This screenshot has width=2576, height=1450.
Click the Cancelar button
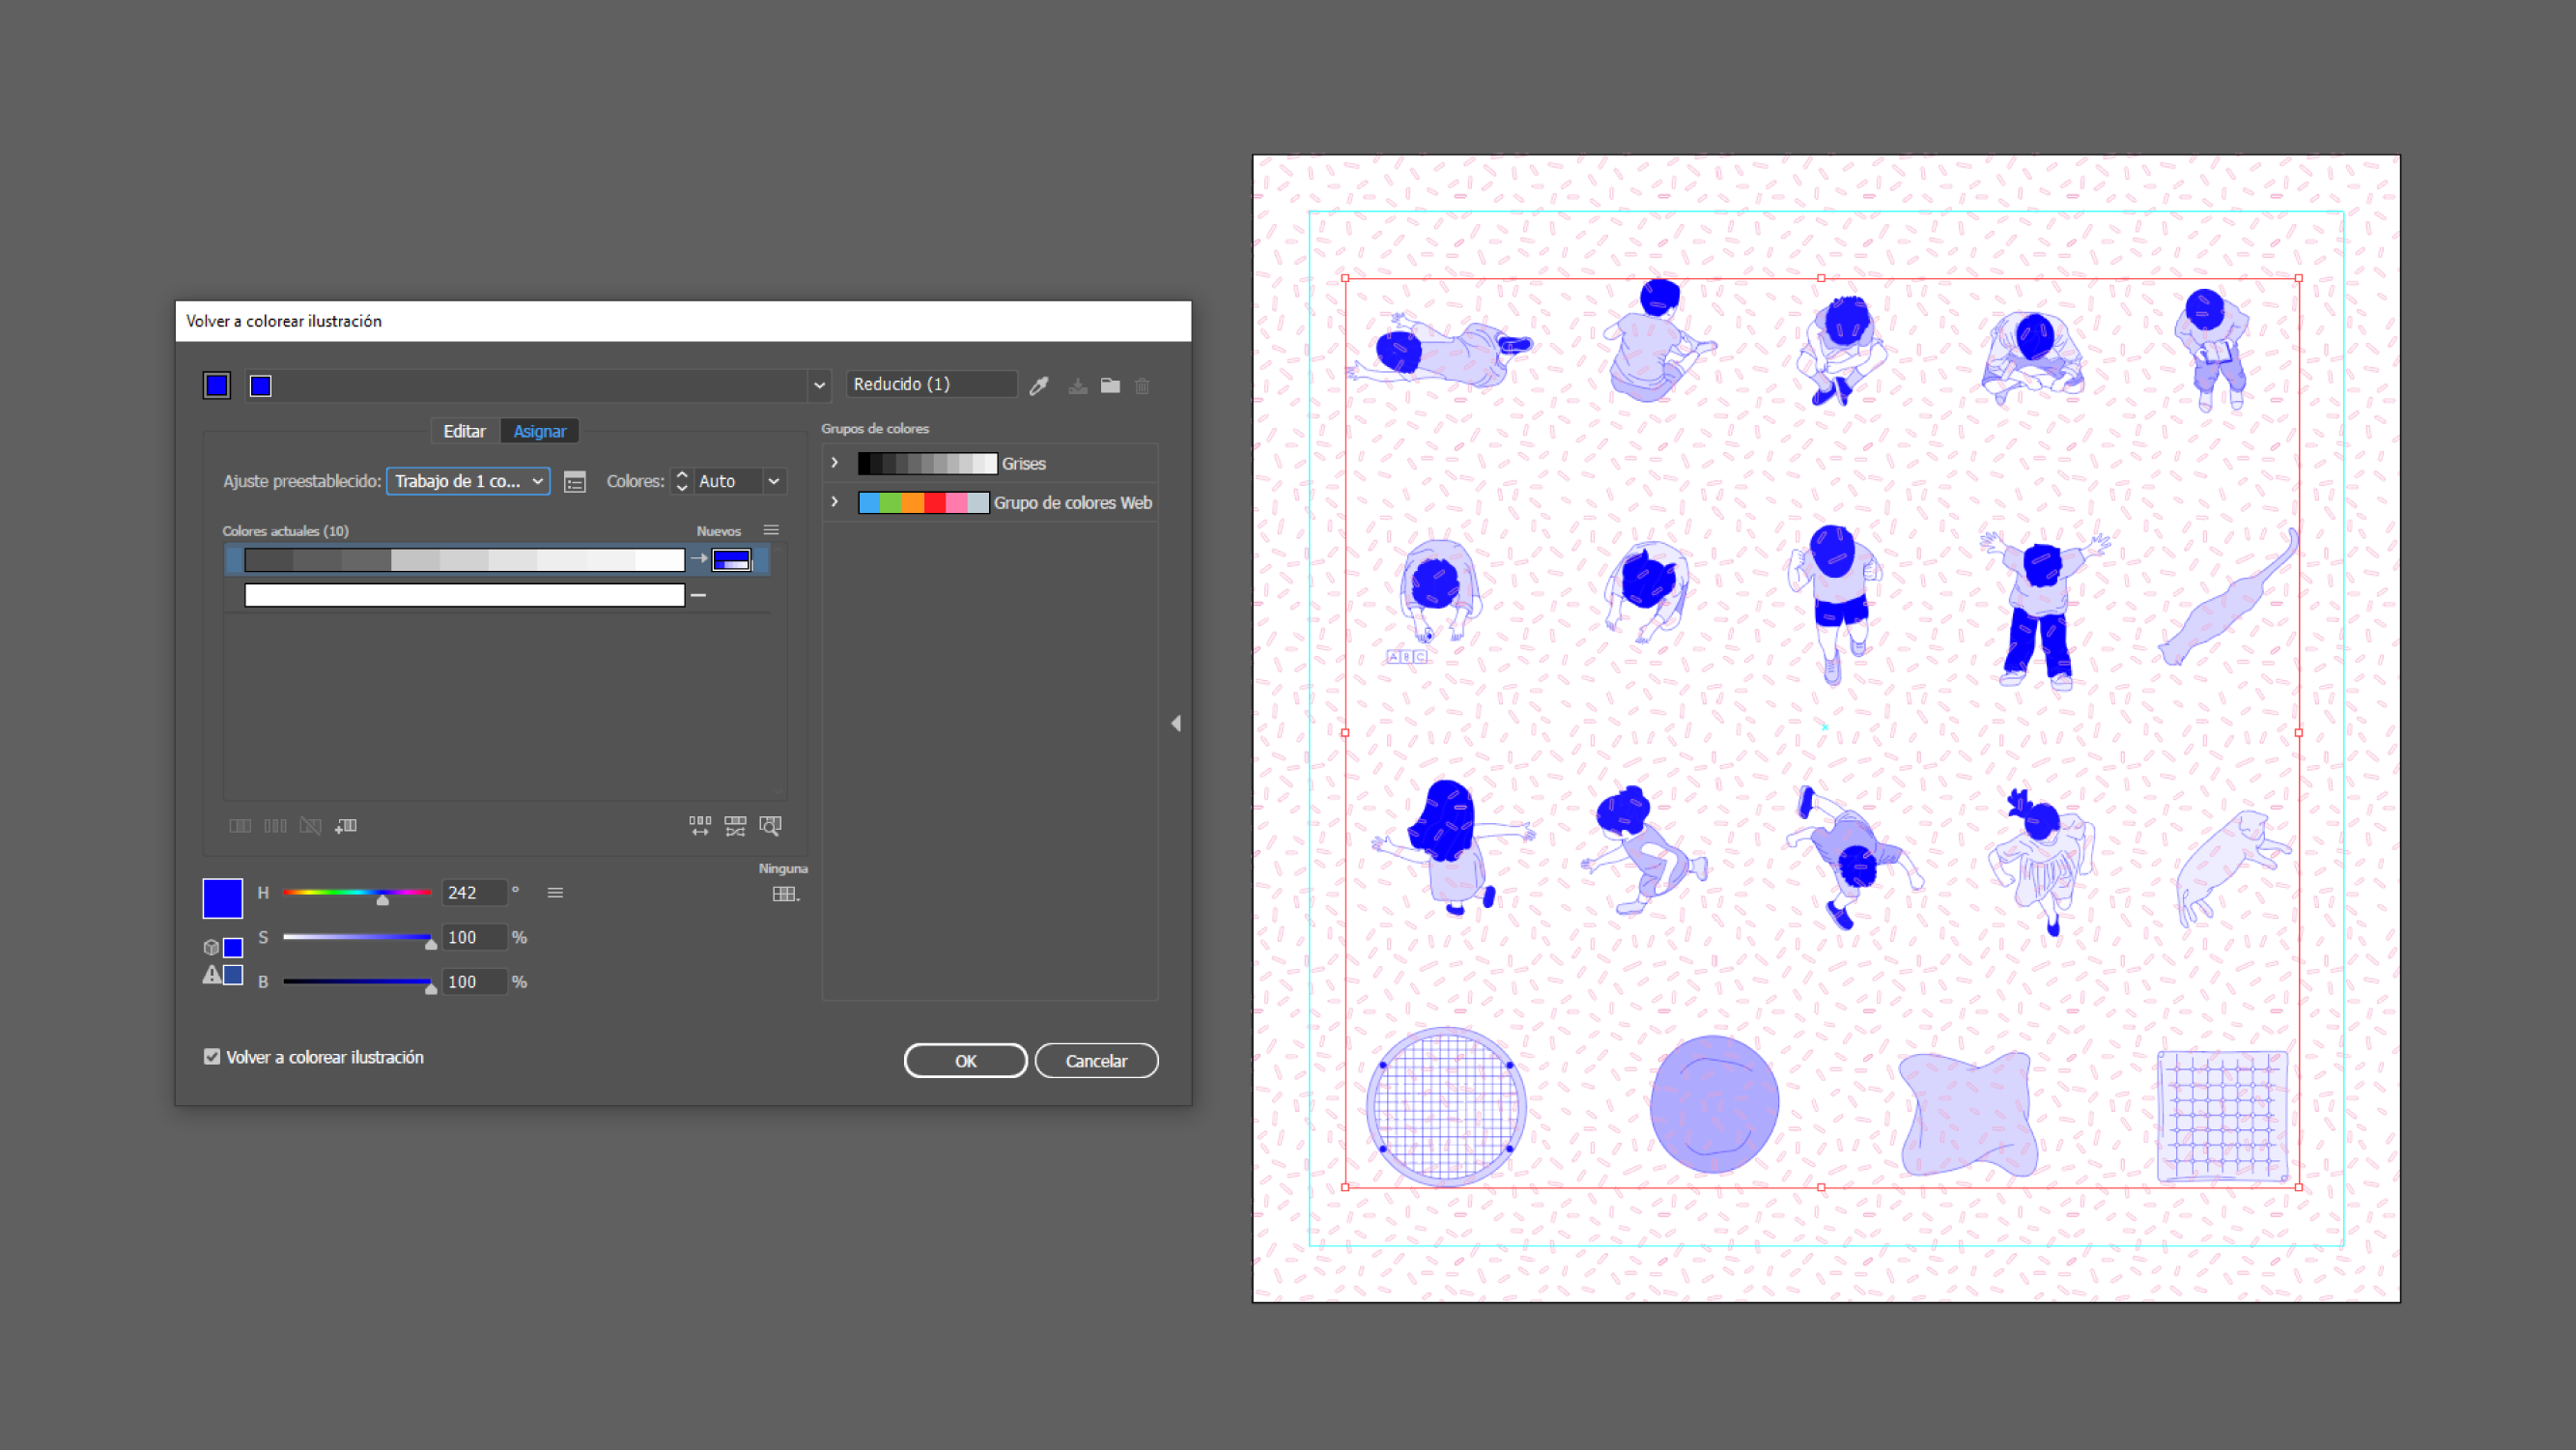pyautogui.click(x=1095, y=1060)
